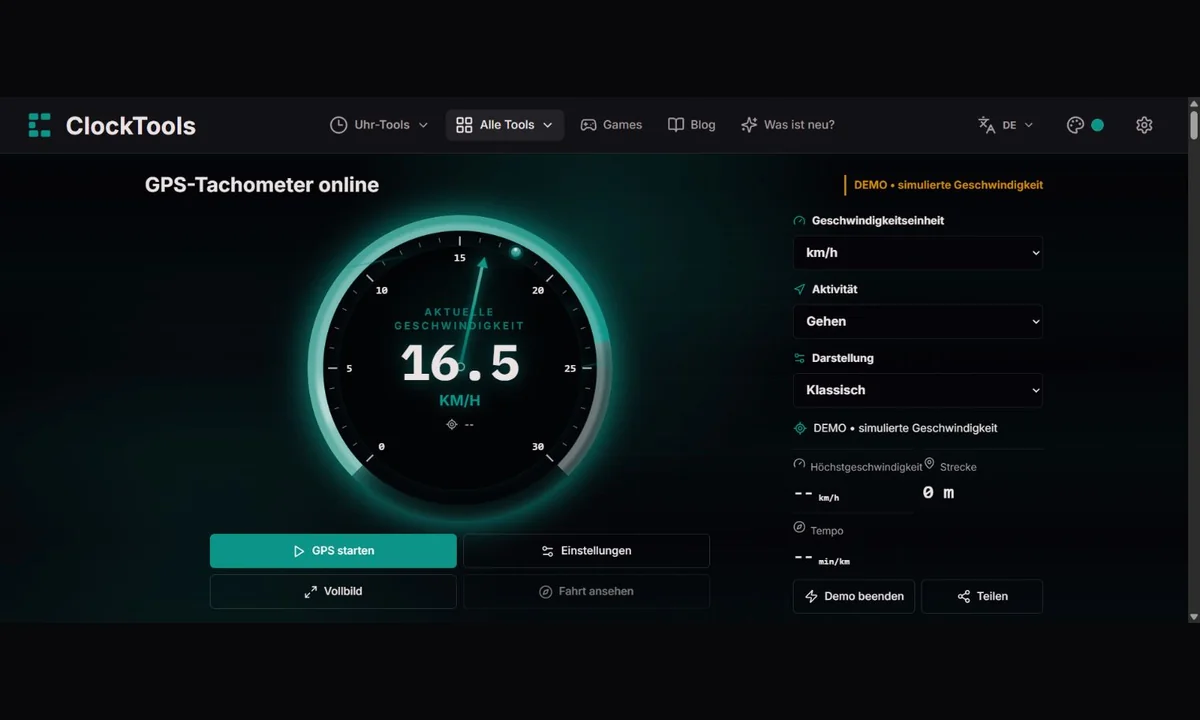Viewport: 1200px width, 720px height.
Task: Click the share icon in Teilen
Action: coord(964,597)
